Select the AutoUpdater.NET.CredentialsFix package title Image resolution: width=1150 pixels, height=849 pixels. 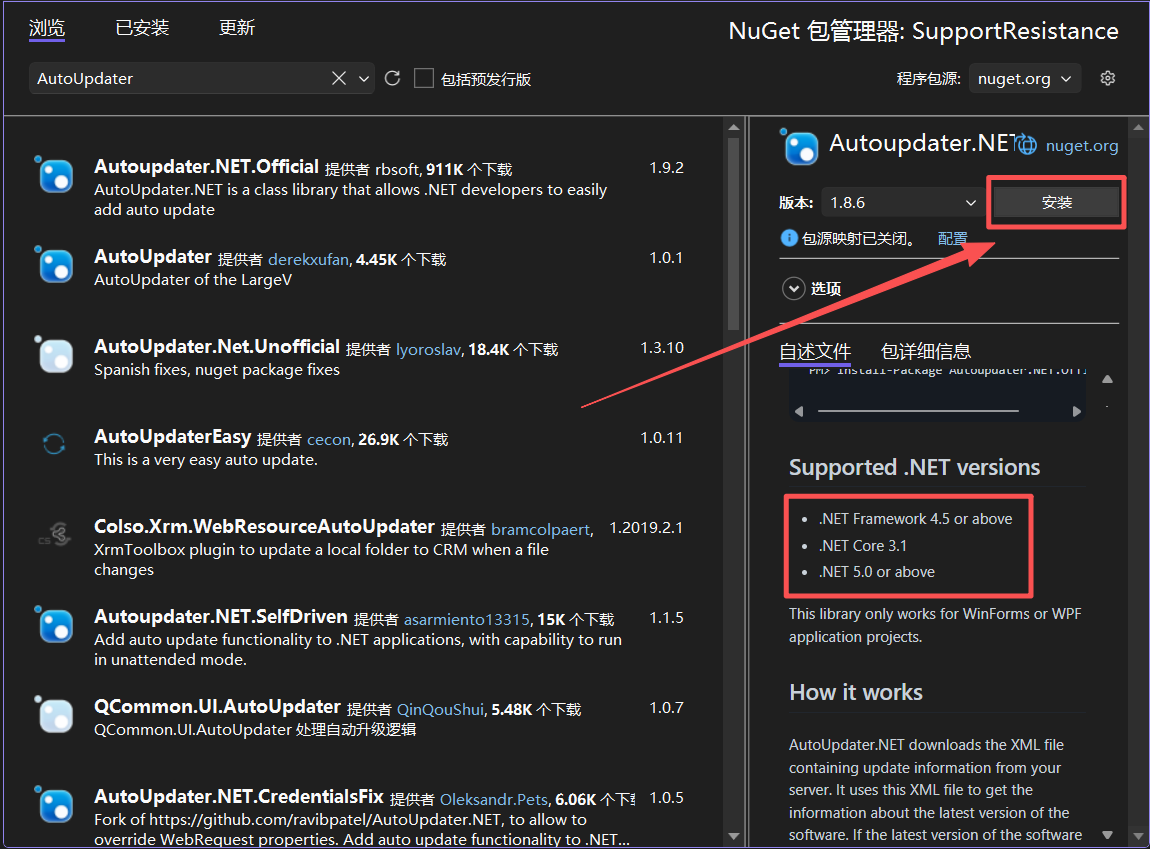tap(238, 796)
